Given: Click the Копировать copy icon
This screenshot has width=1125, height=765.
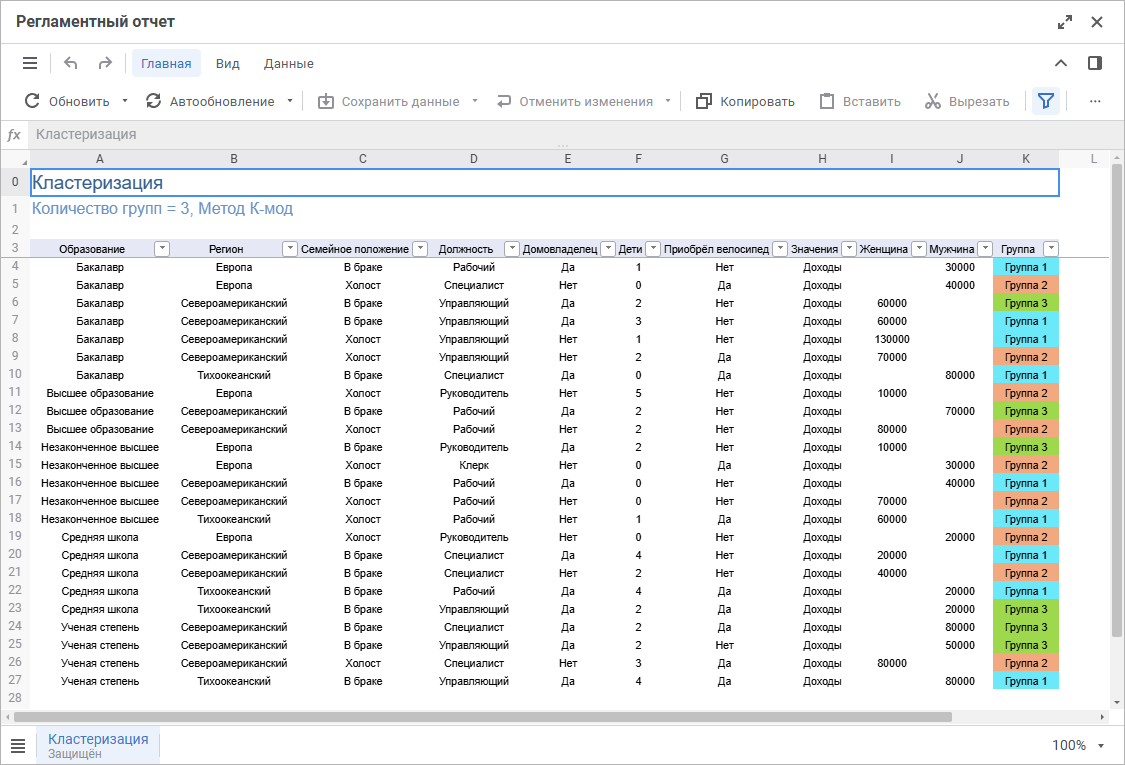Looking at the screenshot, I should pos(704,101).
